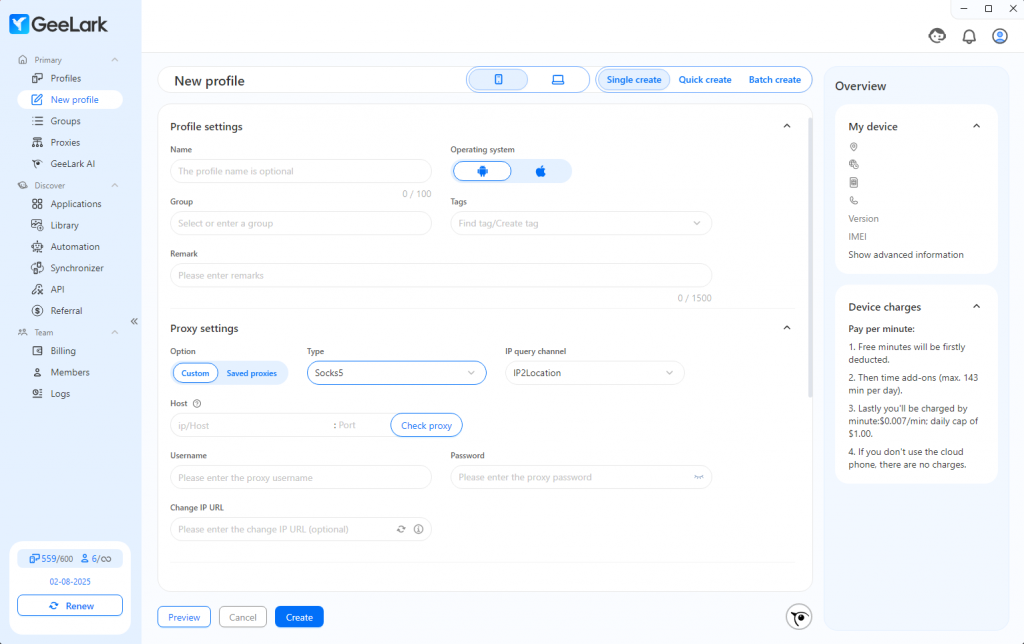Open the notifications bell

coord(969,37)
